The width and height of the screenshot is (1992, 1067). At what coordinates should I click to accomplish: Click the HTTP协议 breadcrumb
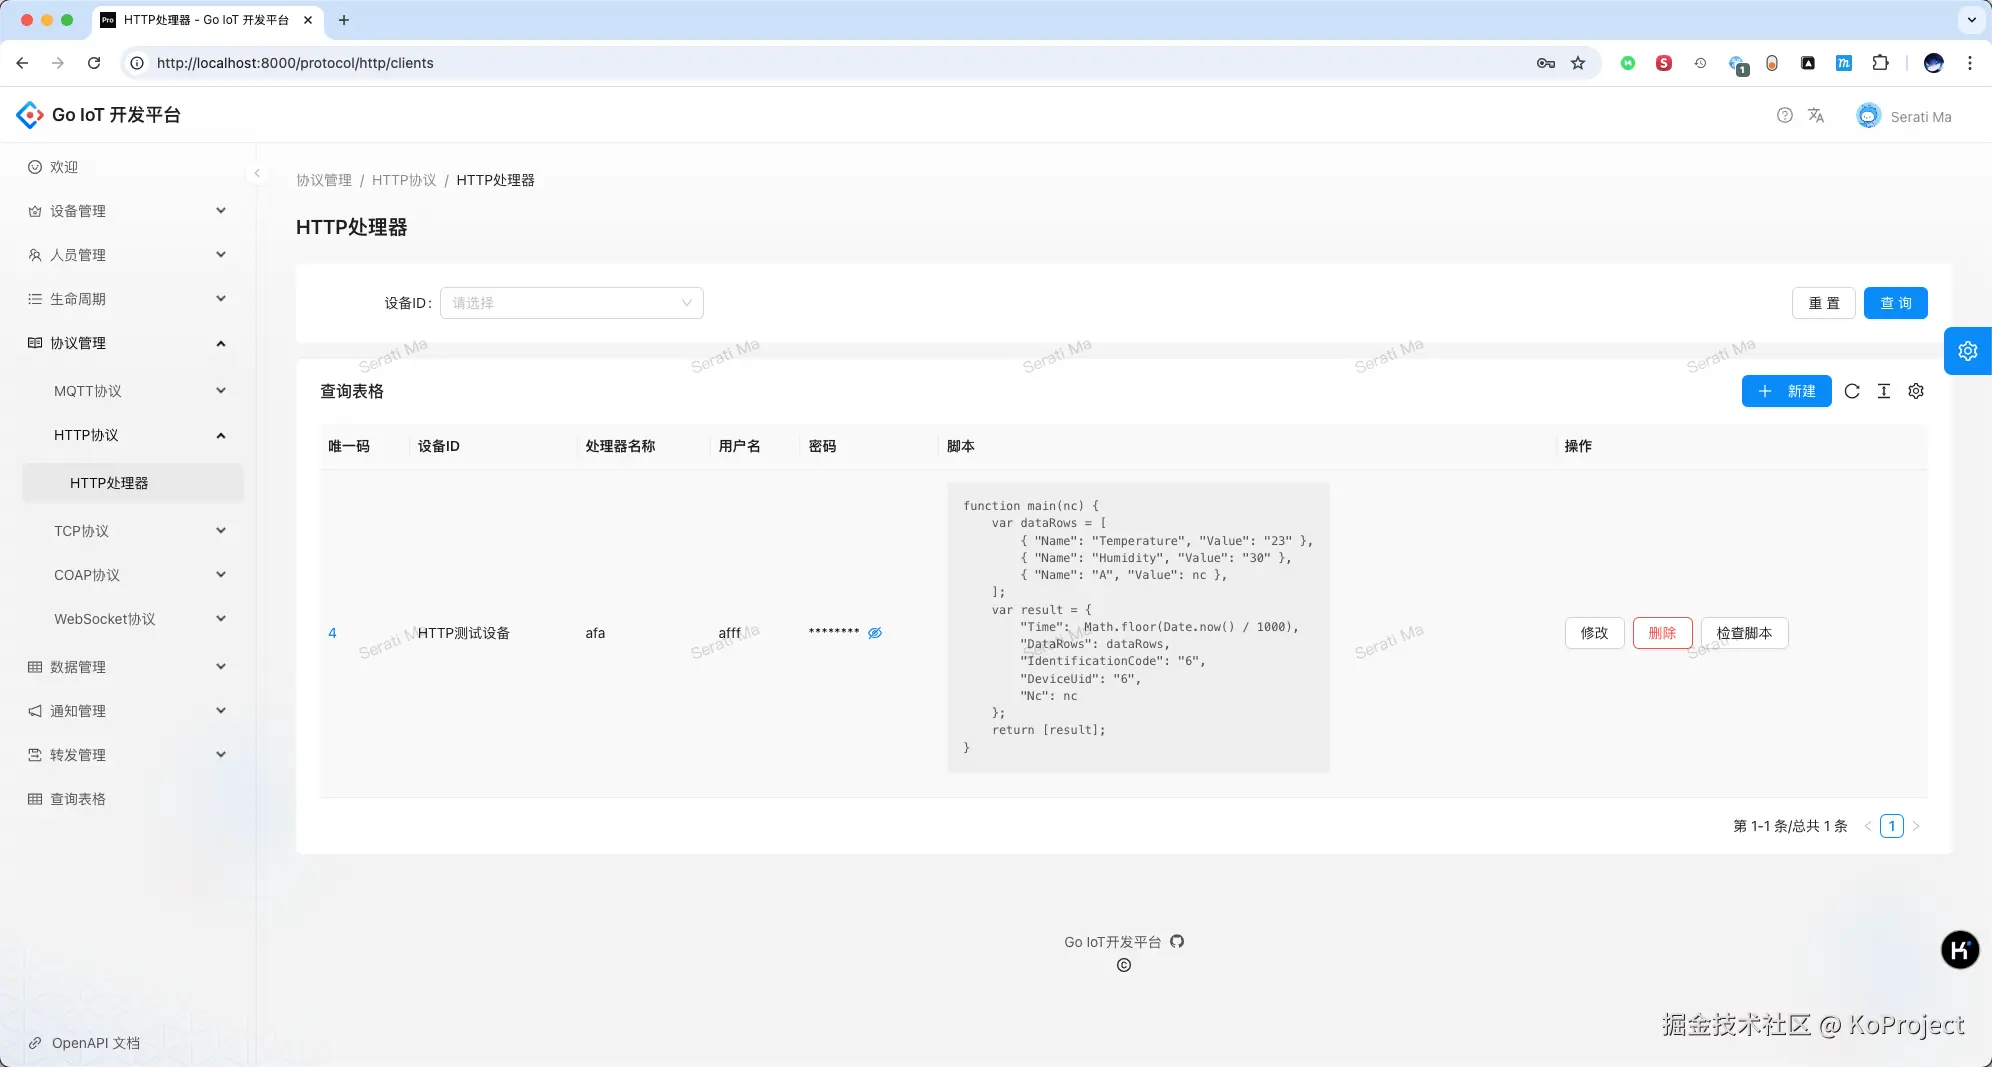click(404, 180)
